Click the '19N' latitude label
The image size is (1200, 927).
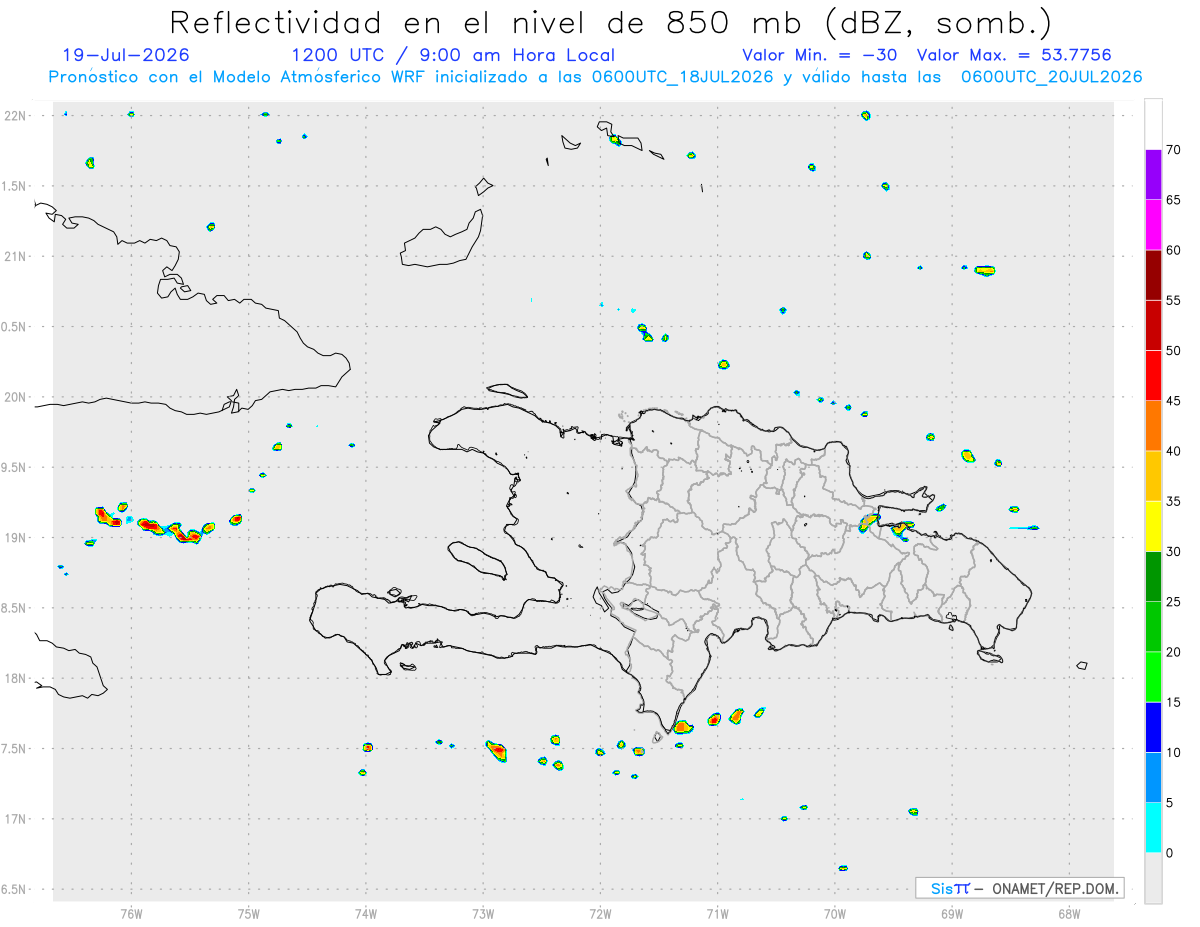pyautogui.click(x=16, y=537)
